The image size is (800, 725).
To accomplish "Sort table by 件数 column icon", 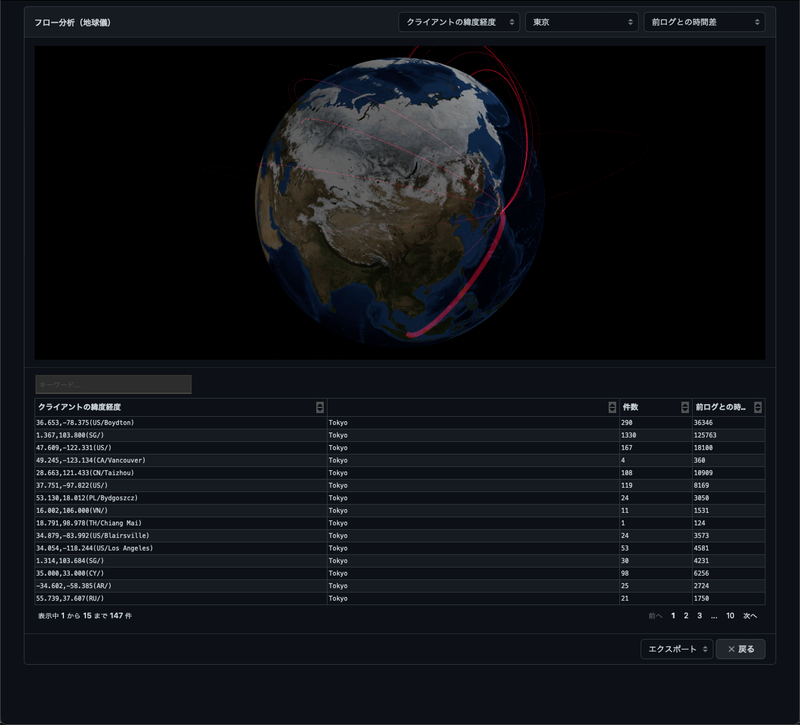I will (x=685, y=407).
